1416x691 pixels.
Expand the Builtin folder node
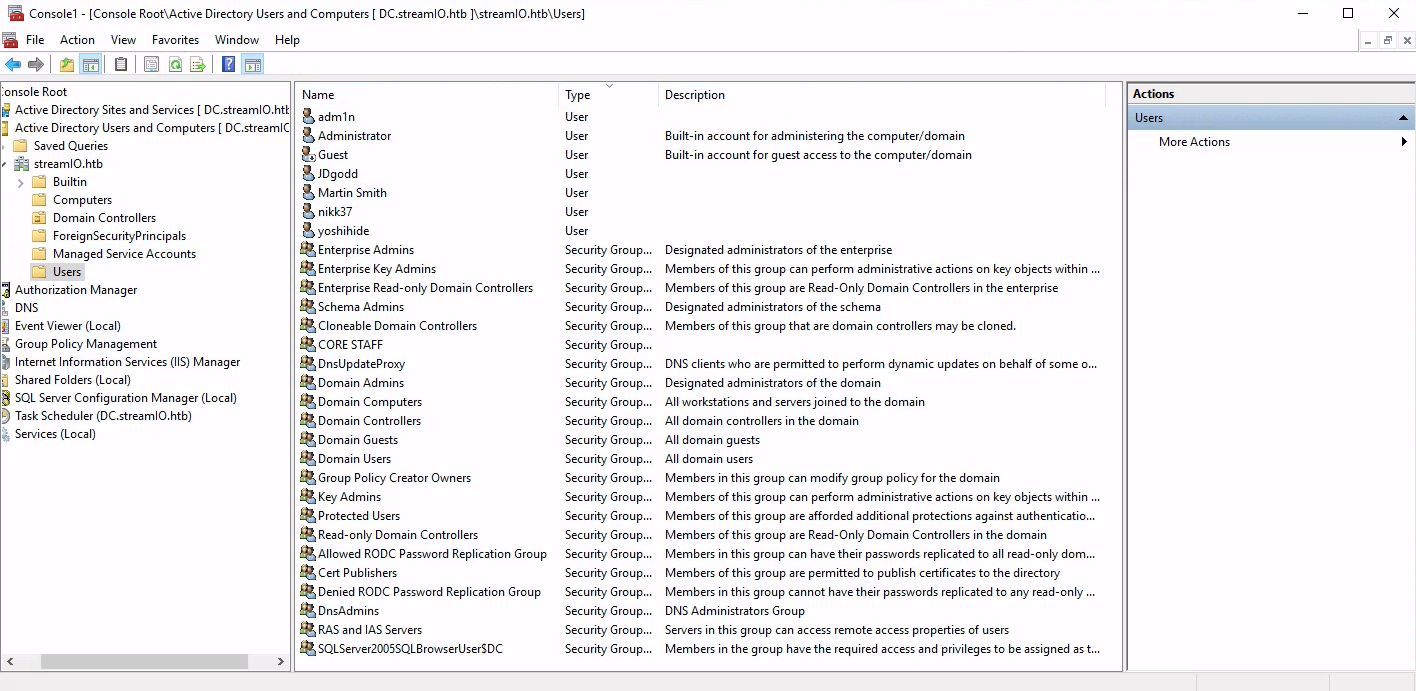coord(21,182)
